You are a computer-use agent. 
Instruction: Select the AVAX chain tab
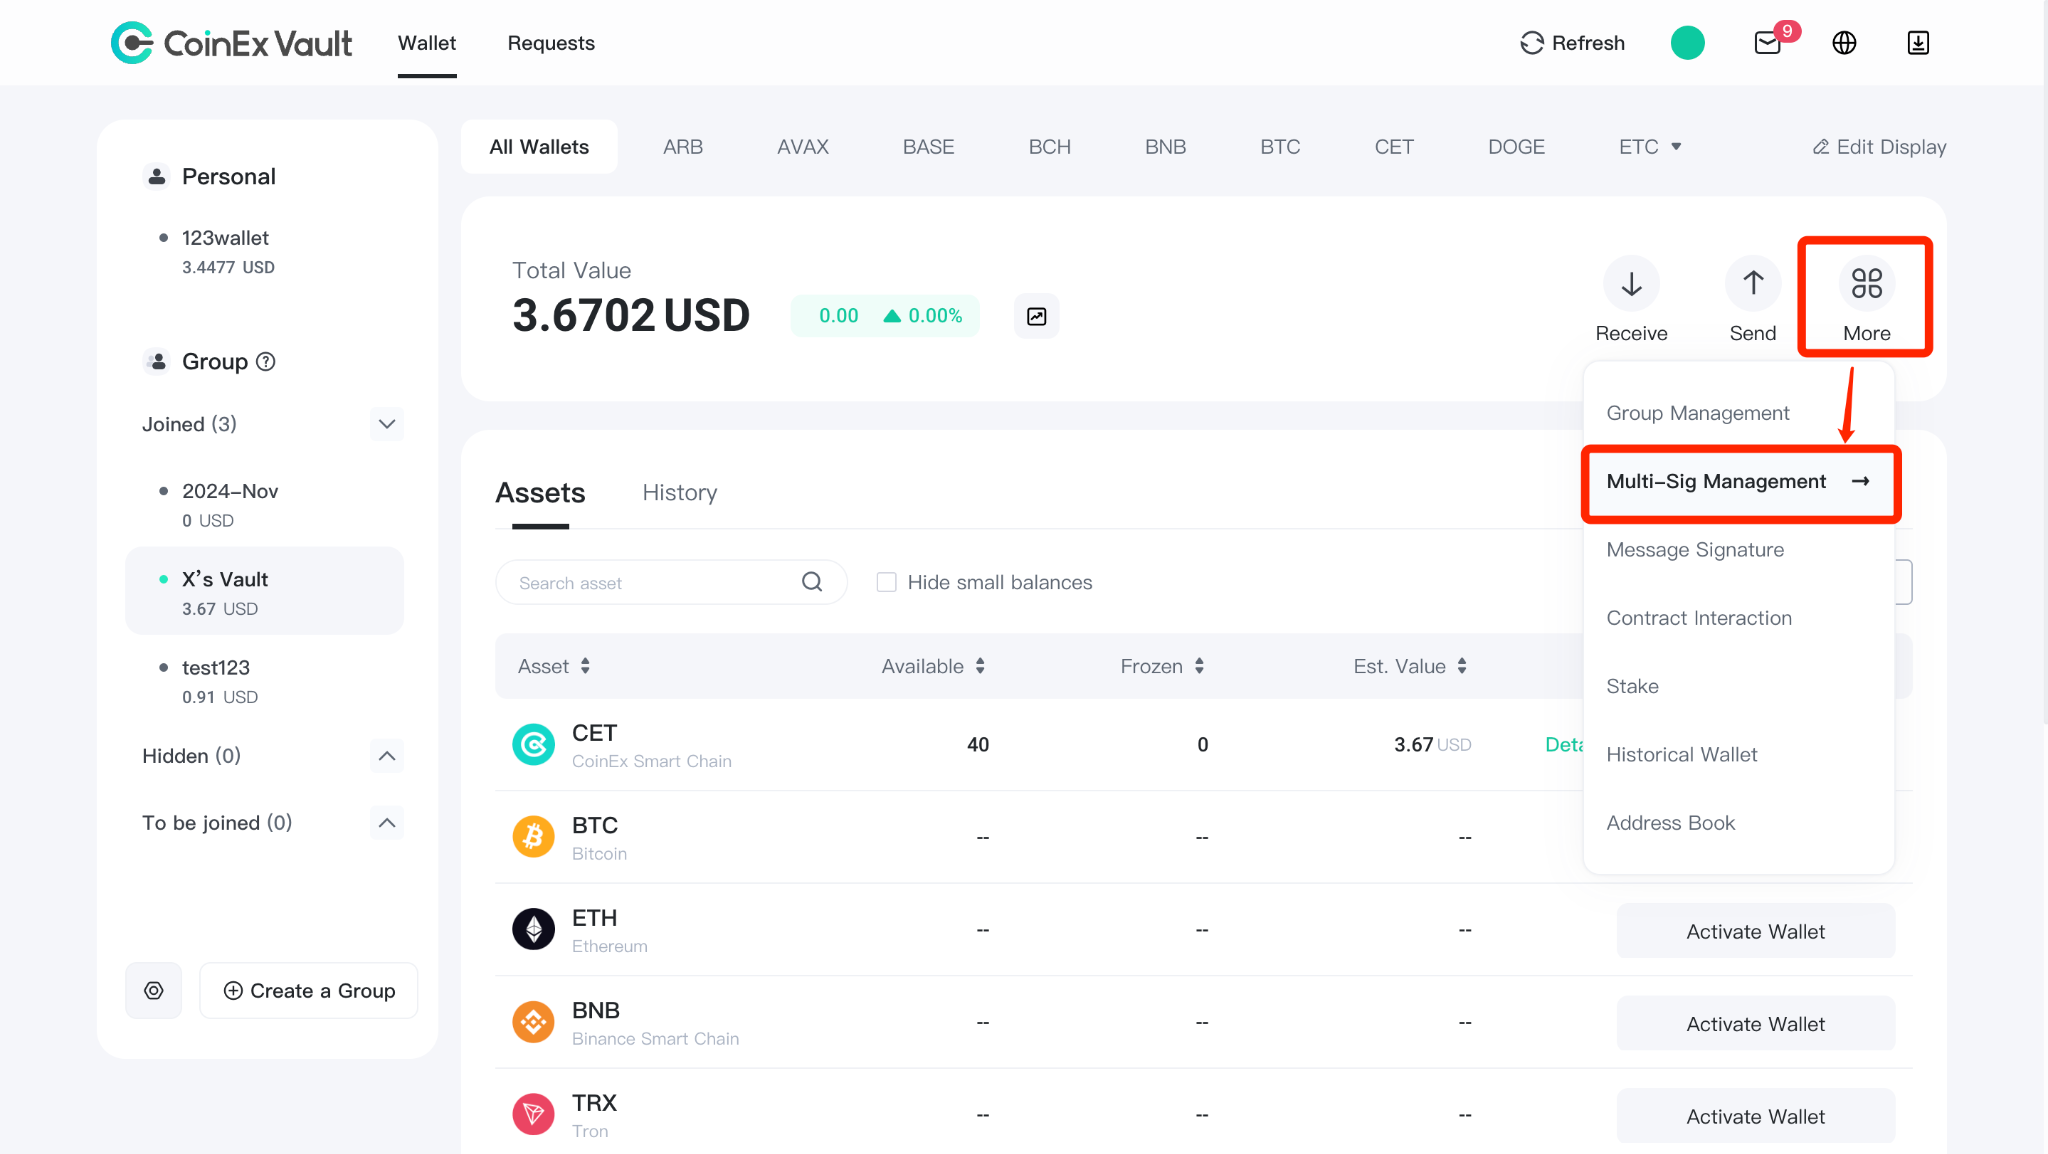pyautogui.click(x=803, y=147)
